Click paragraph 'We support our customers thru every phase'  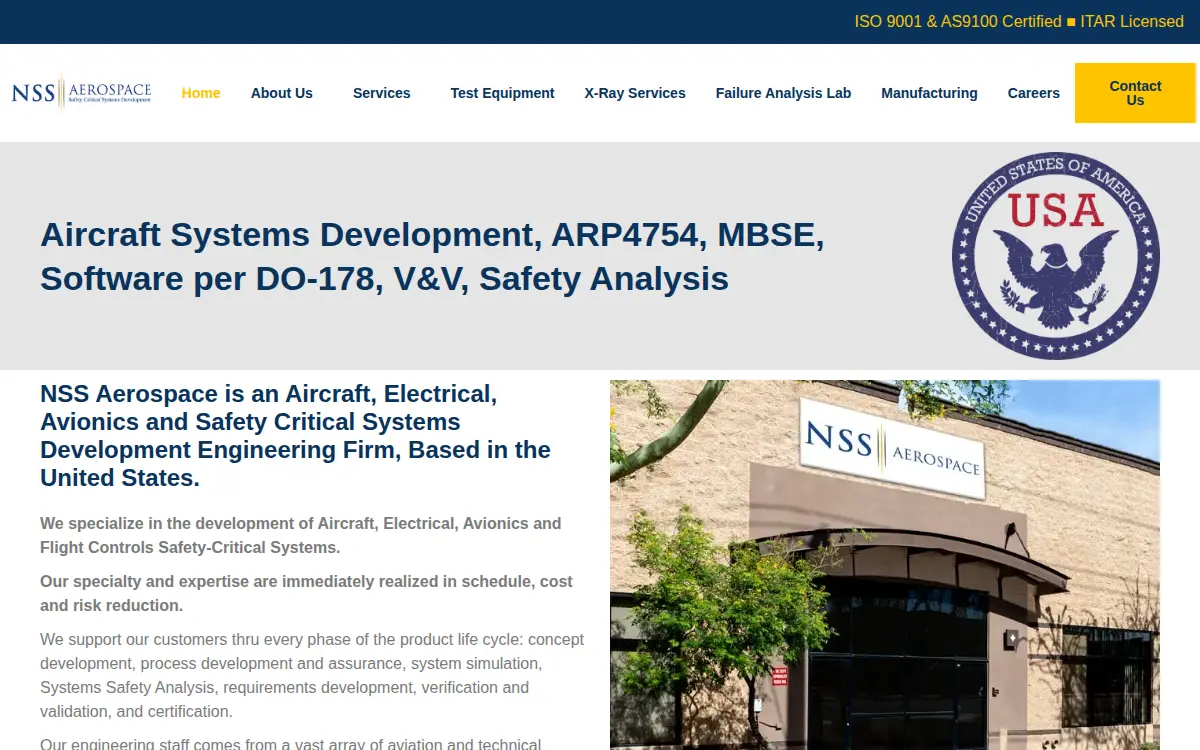coord(312,675)
